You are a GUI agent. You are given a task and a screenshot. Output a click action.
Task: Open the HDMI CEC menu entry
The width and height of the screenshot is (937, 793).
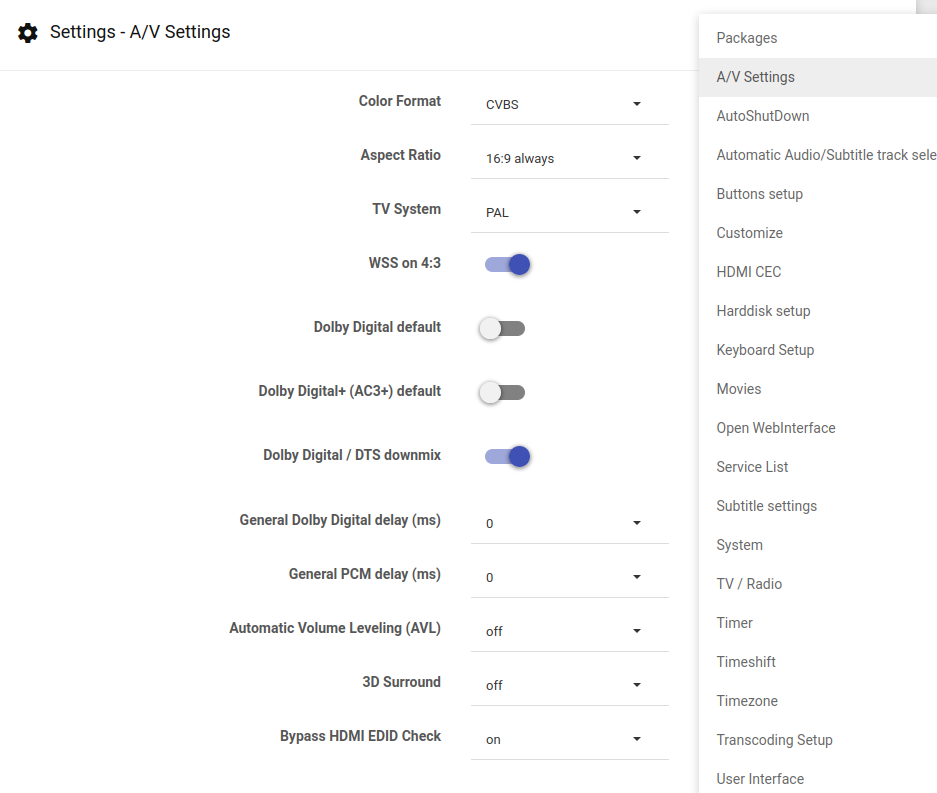[x=749, y=272]
